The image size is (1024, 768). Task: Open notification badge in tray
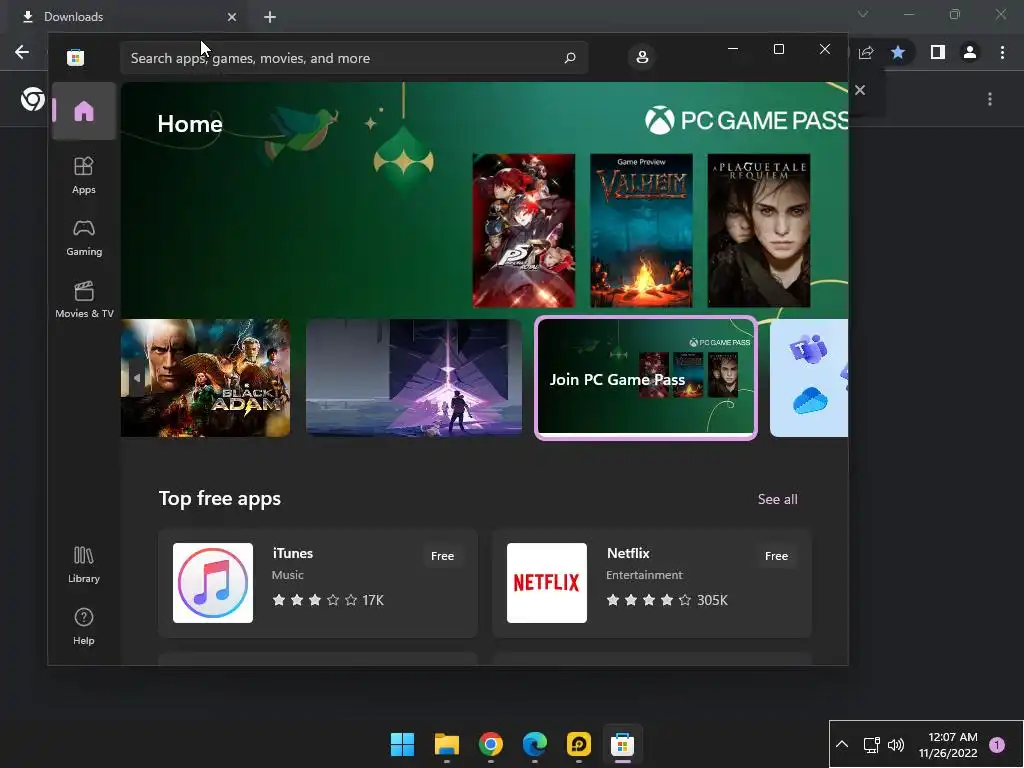tap(997, 744)
